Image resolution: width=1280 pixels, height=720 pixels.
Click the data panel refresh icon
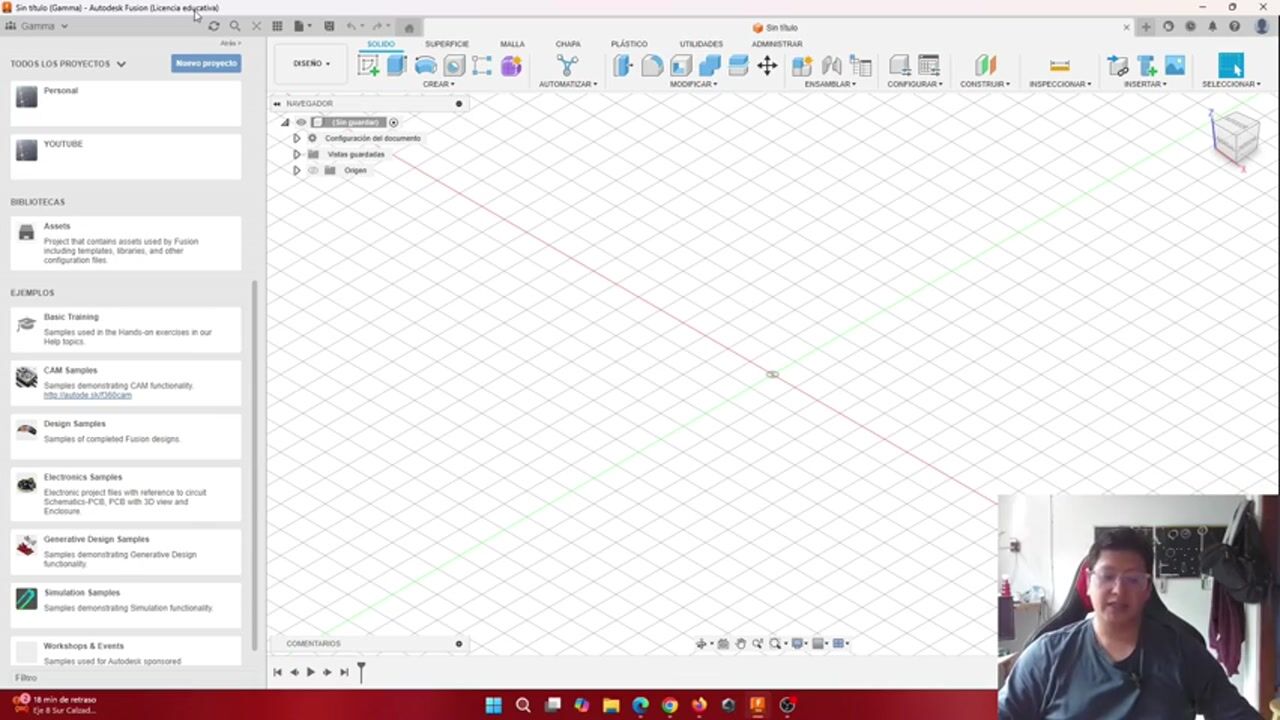[x=213, y=26]
